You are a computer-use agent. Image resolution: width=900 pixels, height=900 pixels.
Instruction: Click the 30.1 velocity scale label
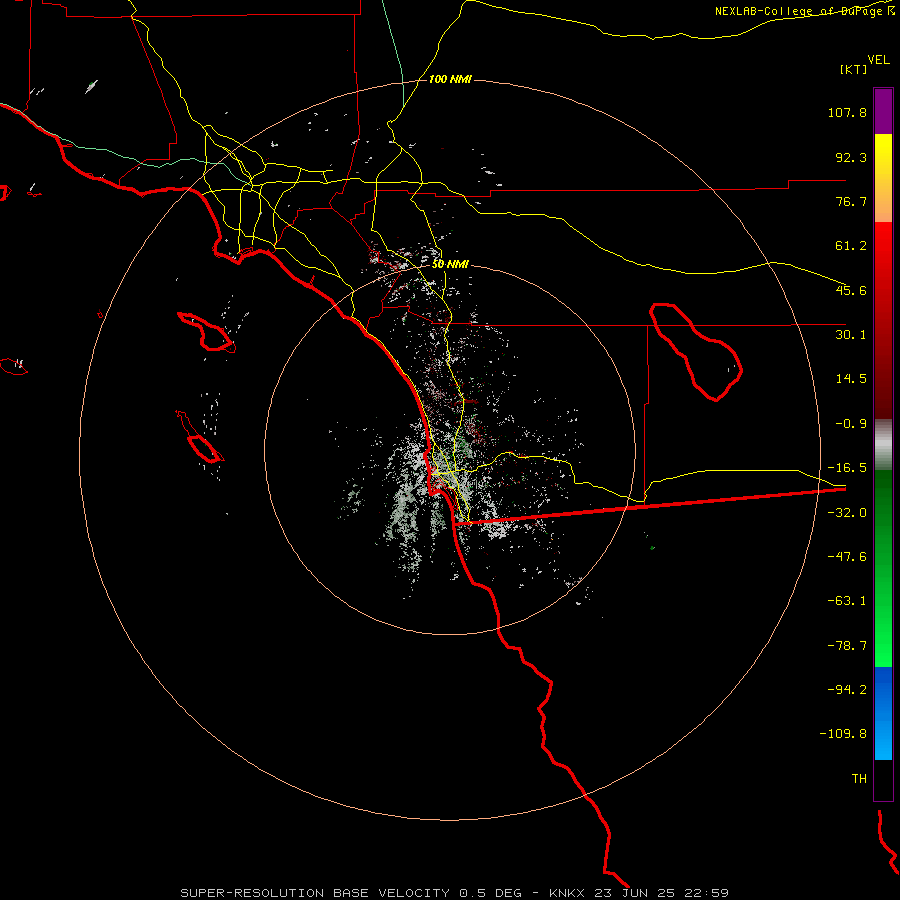click(851, 335)
